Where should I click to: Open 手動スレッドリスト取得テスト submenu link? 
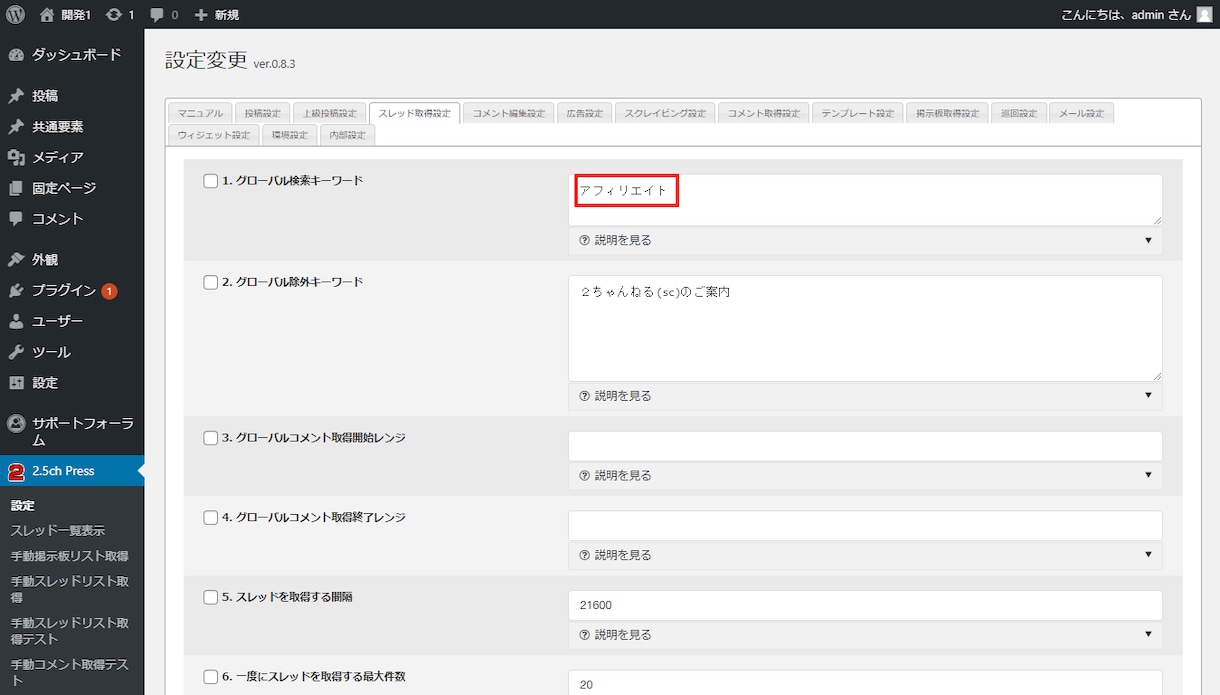(69, 631)
